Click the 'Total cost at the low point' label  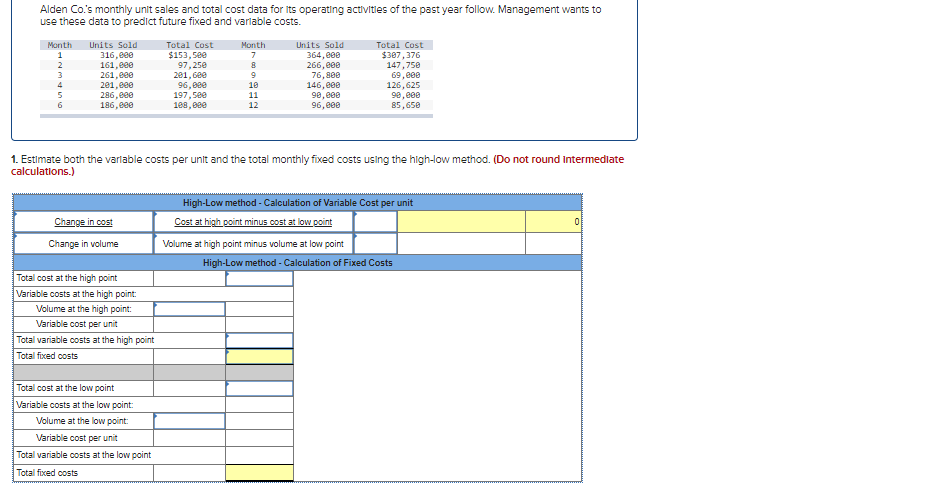[x=65, y=388]
